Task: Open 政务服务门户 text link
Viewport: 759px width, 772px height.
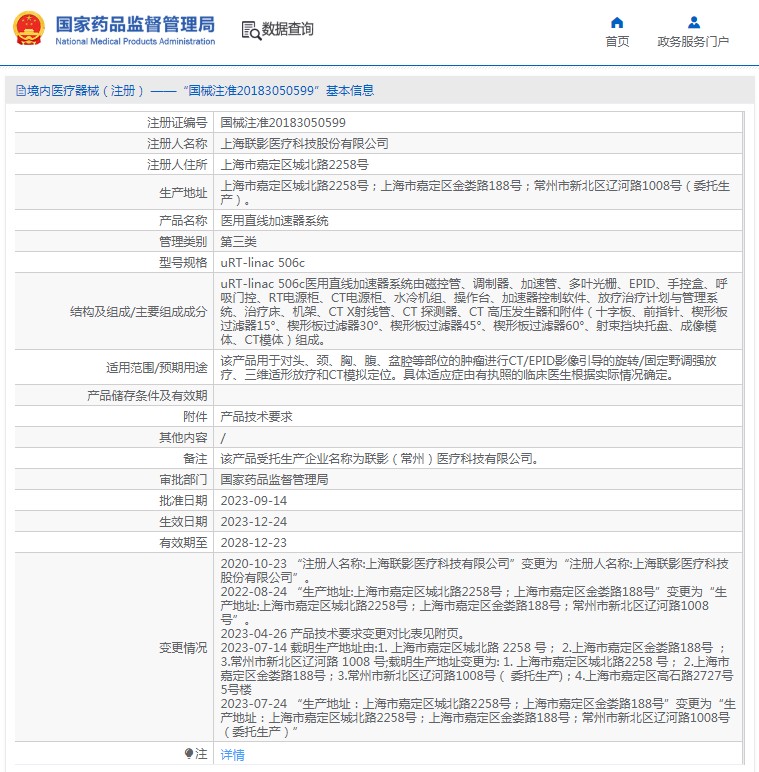Action: [693, 41]
